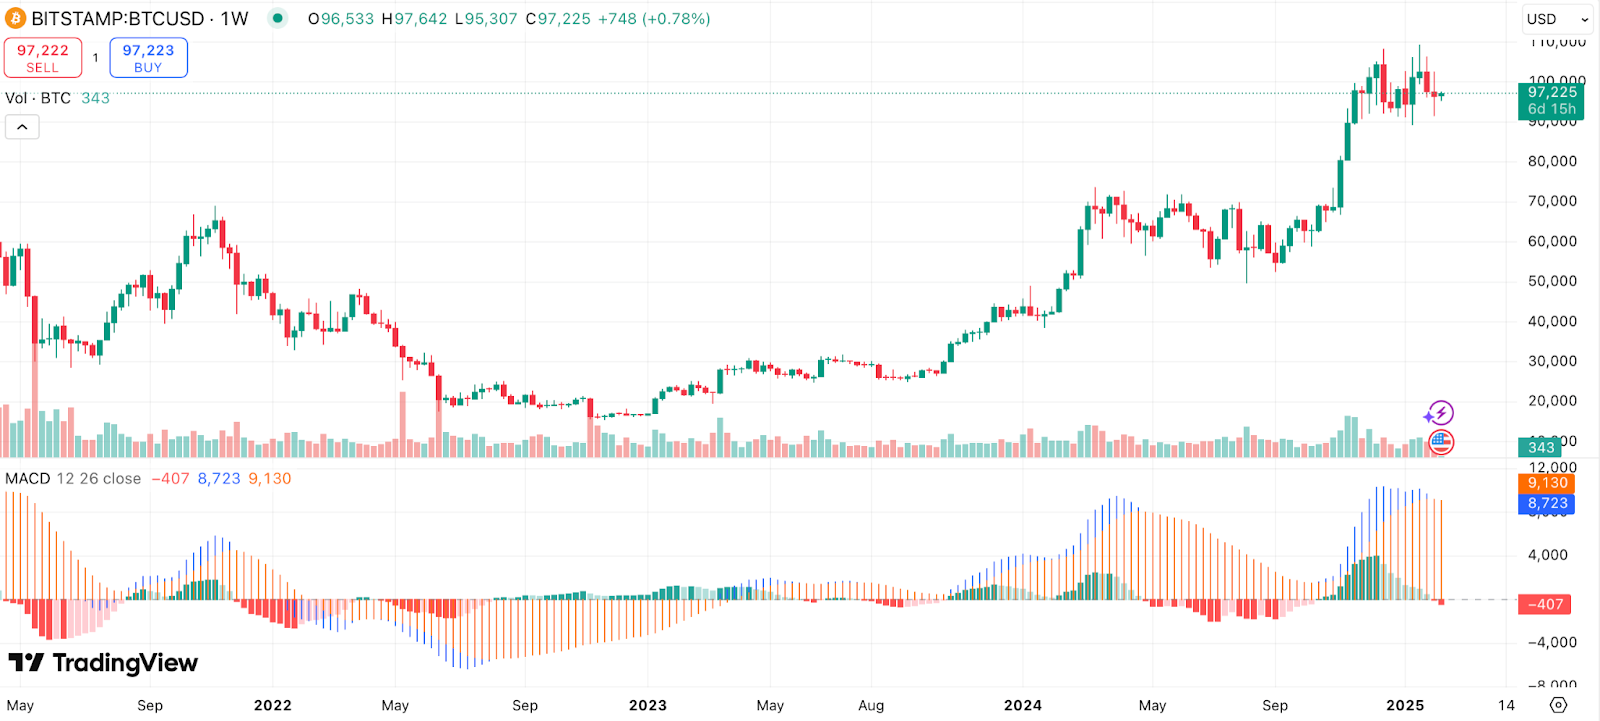Click the +748 (+0.78%) change value
The height and width of the screenshot is (721, 1600).
(x=654, y=19)
